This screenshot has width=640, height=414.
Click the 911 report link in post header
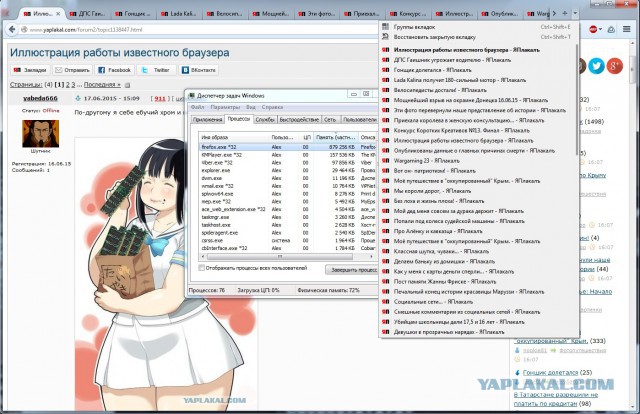(160, 98)
